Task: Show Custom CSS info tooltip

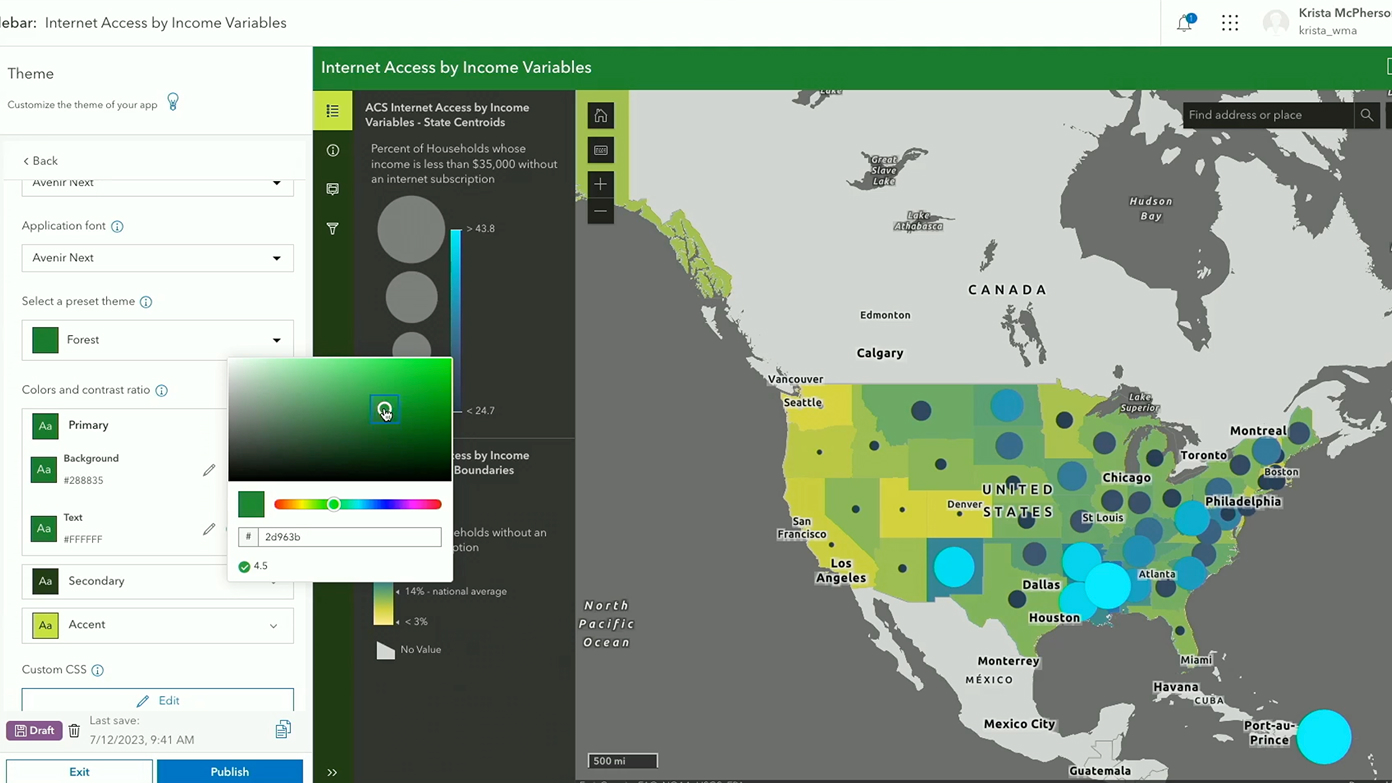Action: (x=98, y=670)
